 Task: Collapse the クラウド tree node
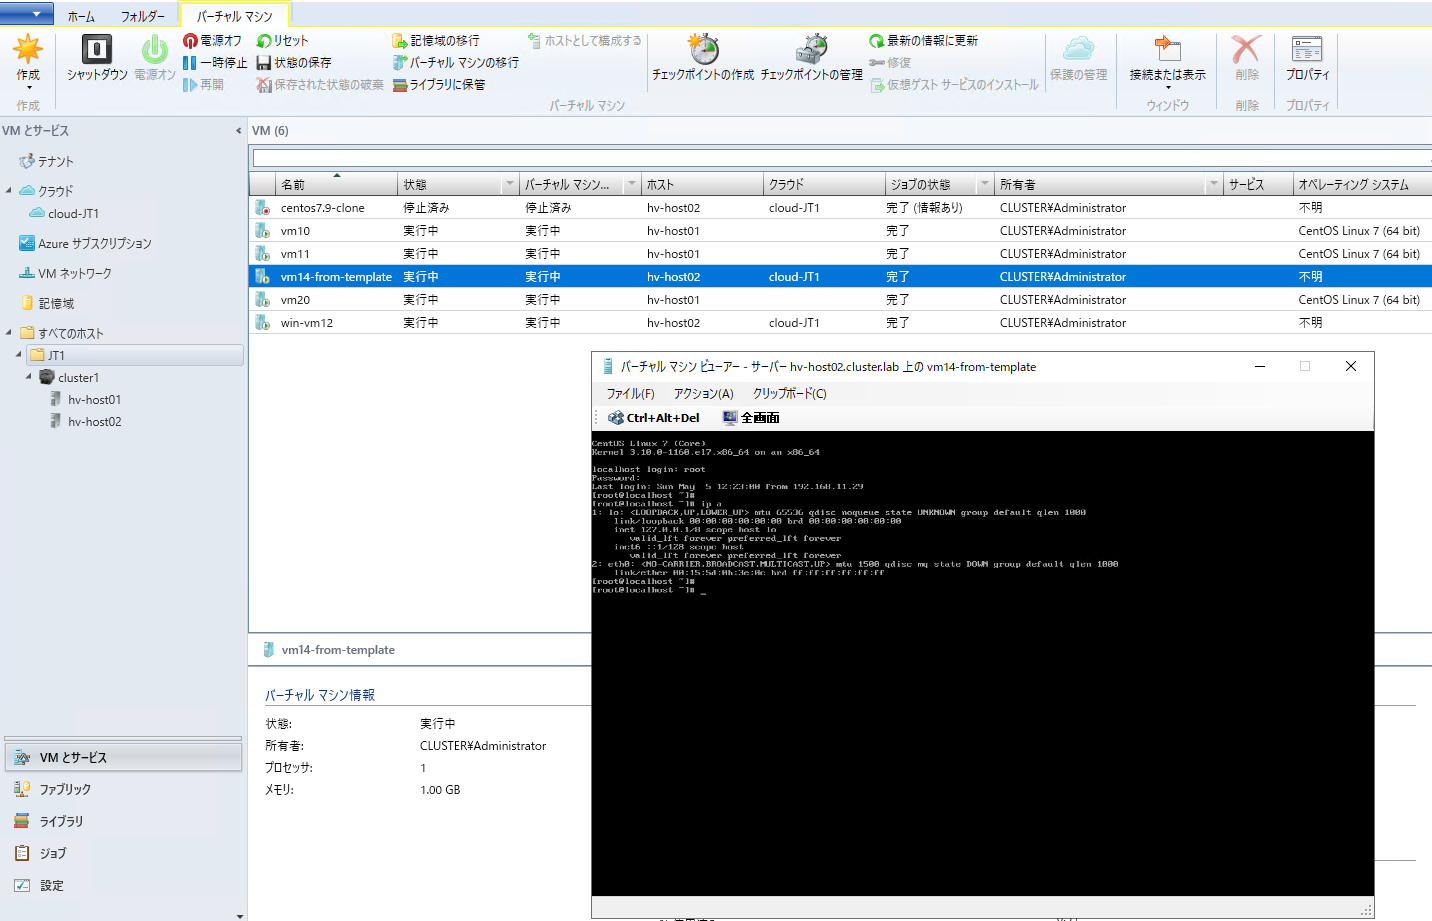coord(8,190)
